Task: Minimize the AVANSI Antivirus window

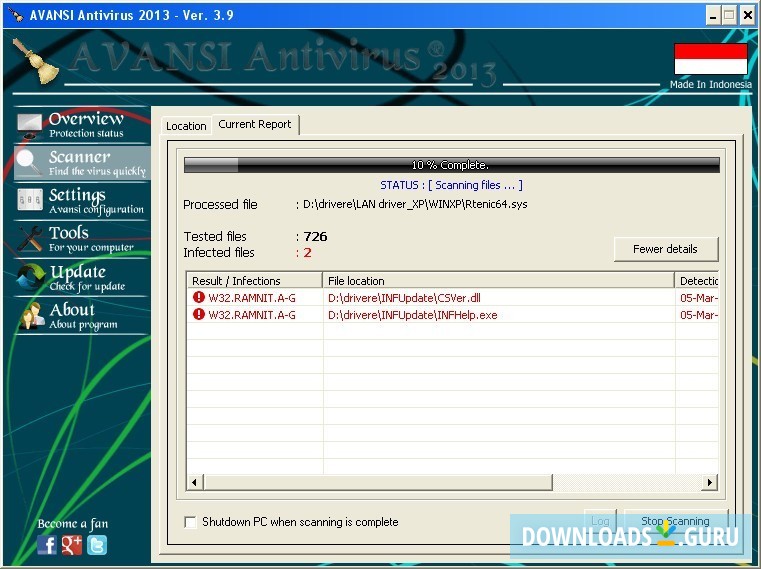Action: (x=712, y=16)
